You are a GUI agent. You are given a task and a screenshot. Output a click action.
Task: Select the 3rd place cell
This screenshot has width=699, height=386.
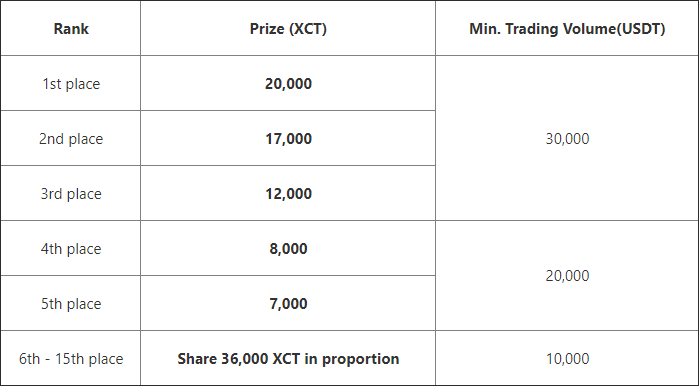coord(71,193)
